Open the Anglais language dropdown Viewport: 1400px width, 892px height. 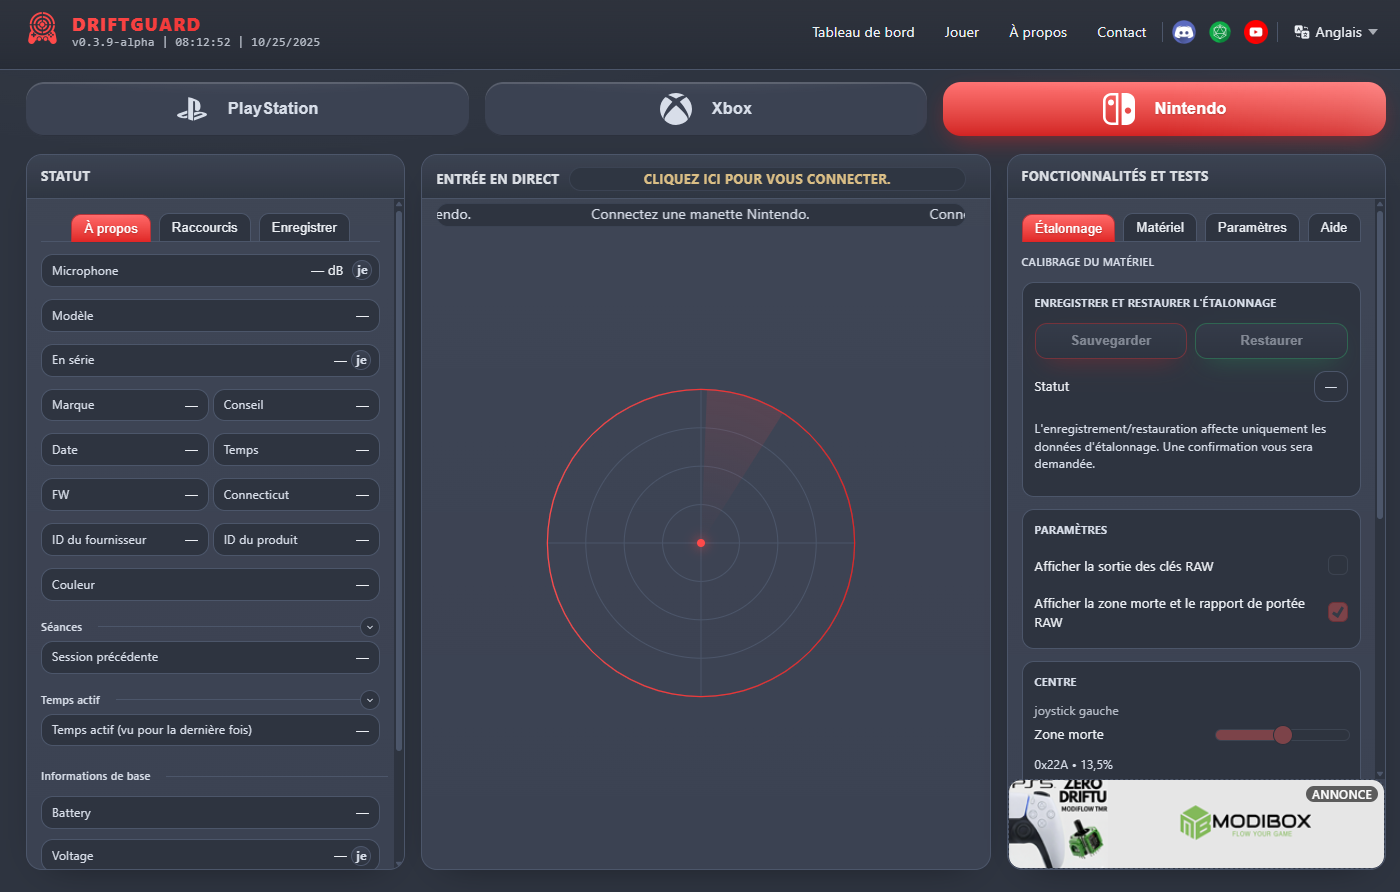pyautogui.click(x=1336, y=32)
